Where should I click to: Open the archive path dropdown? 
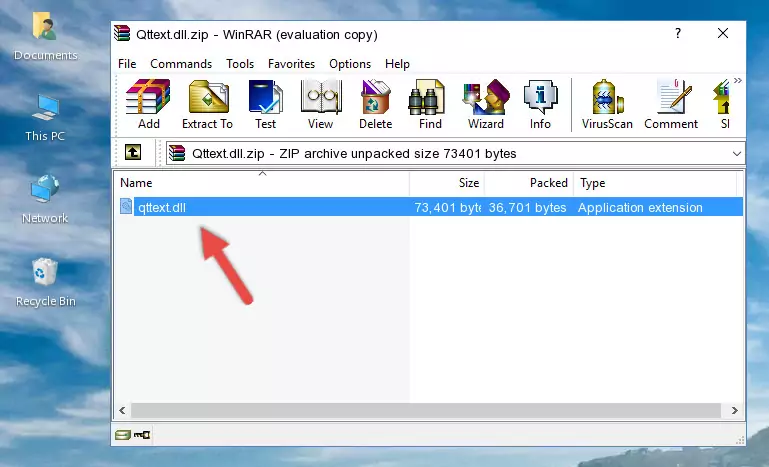[x=737, y=154]
